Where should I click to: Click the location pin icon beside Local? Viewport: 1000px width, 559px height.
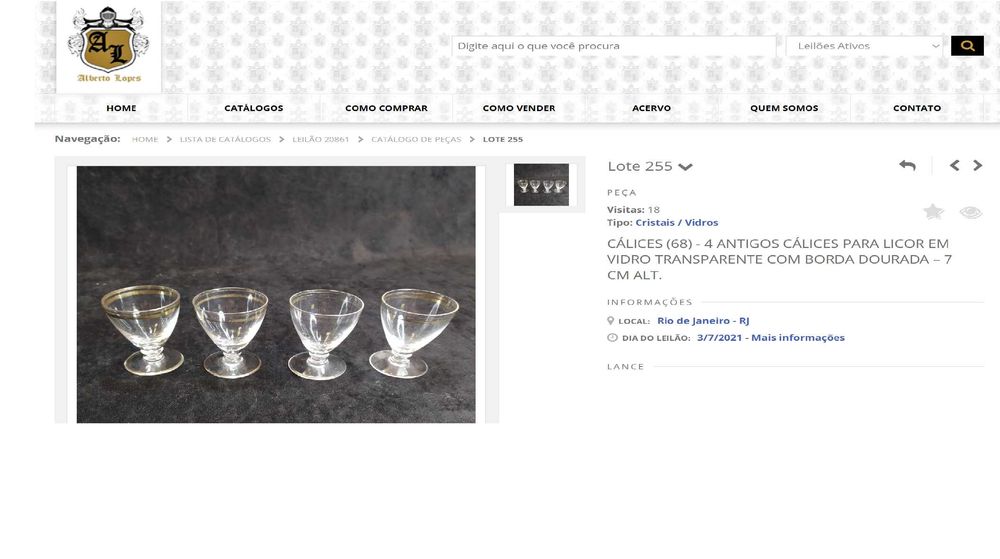(x=610, y=321)
